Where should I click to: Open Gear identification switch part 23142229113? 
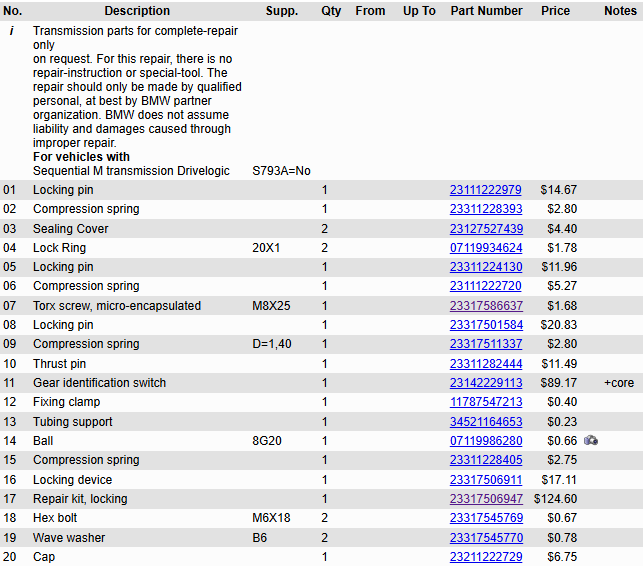click(x=486, y=383)
